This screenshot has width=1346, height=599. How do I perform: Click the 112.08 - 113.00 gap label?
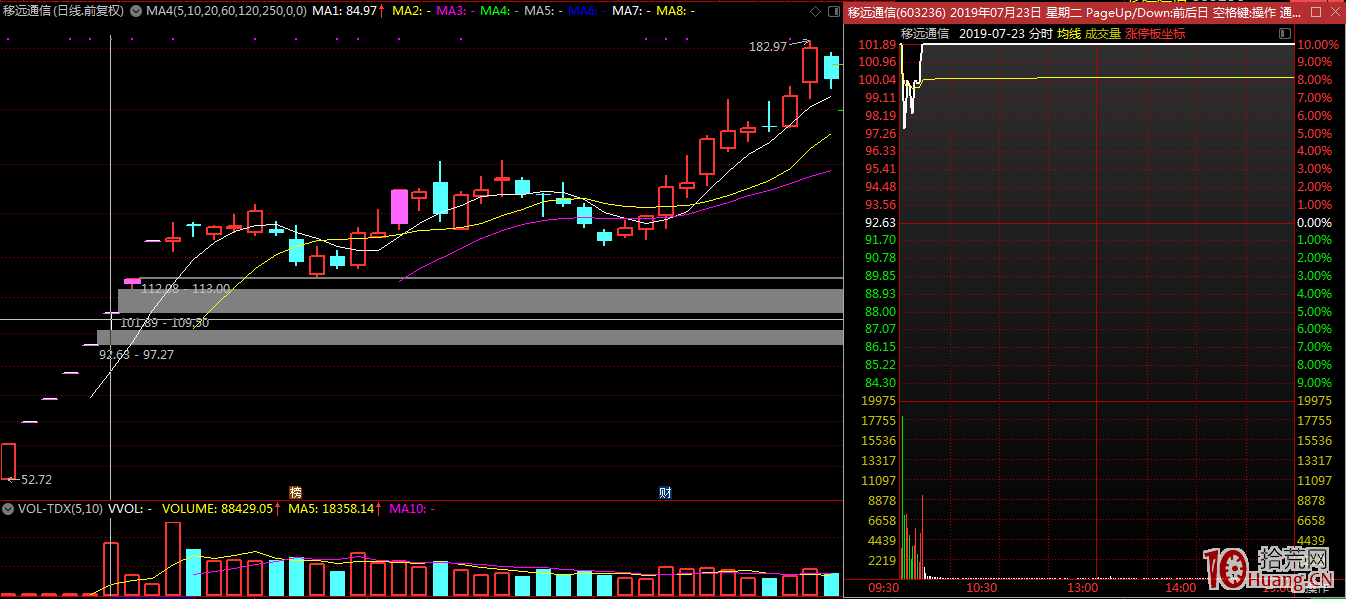tap(186, 288)
